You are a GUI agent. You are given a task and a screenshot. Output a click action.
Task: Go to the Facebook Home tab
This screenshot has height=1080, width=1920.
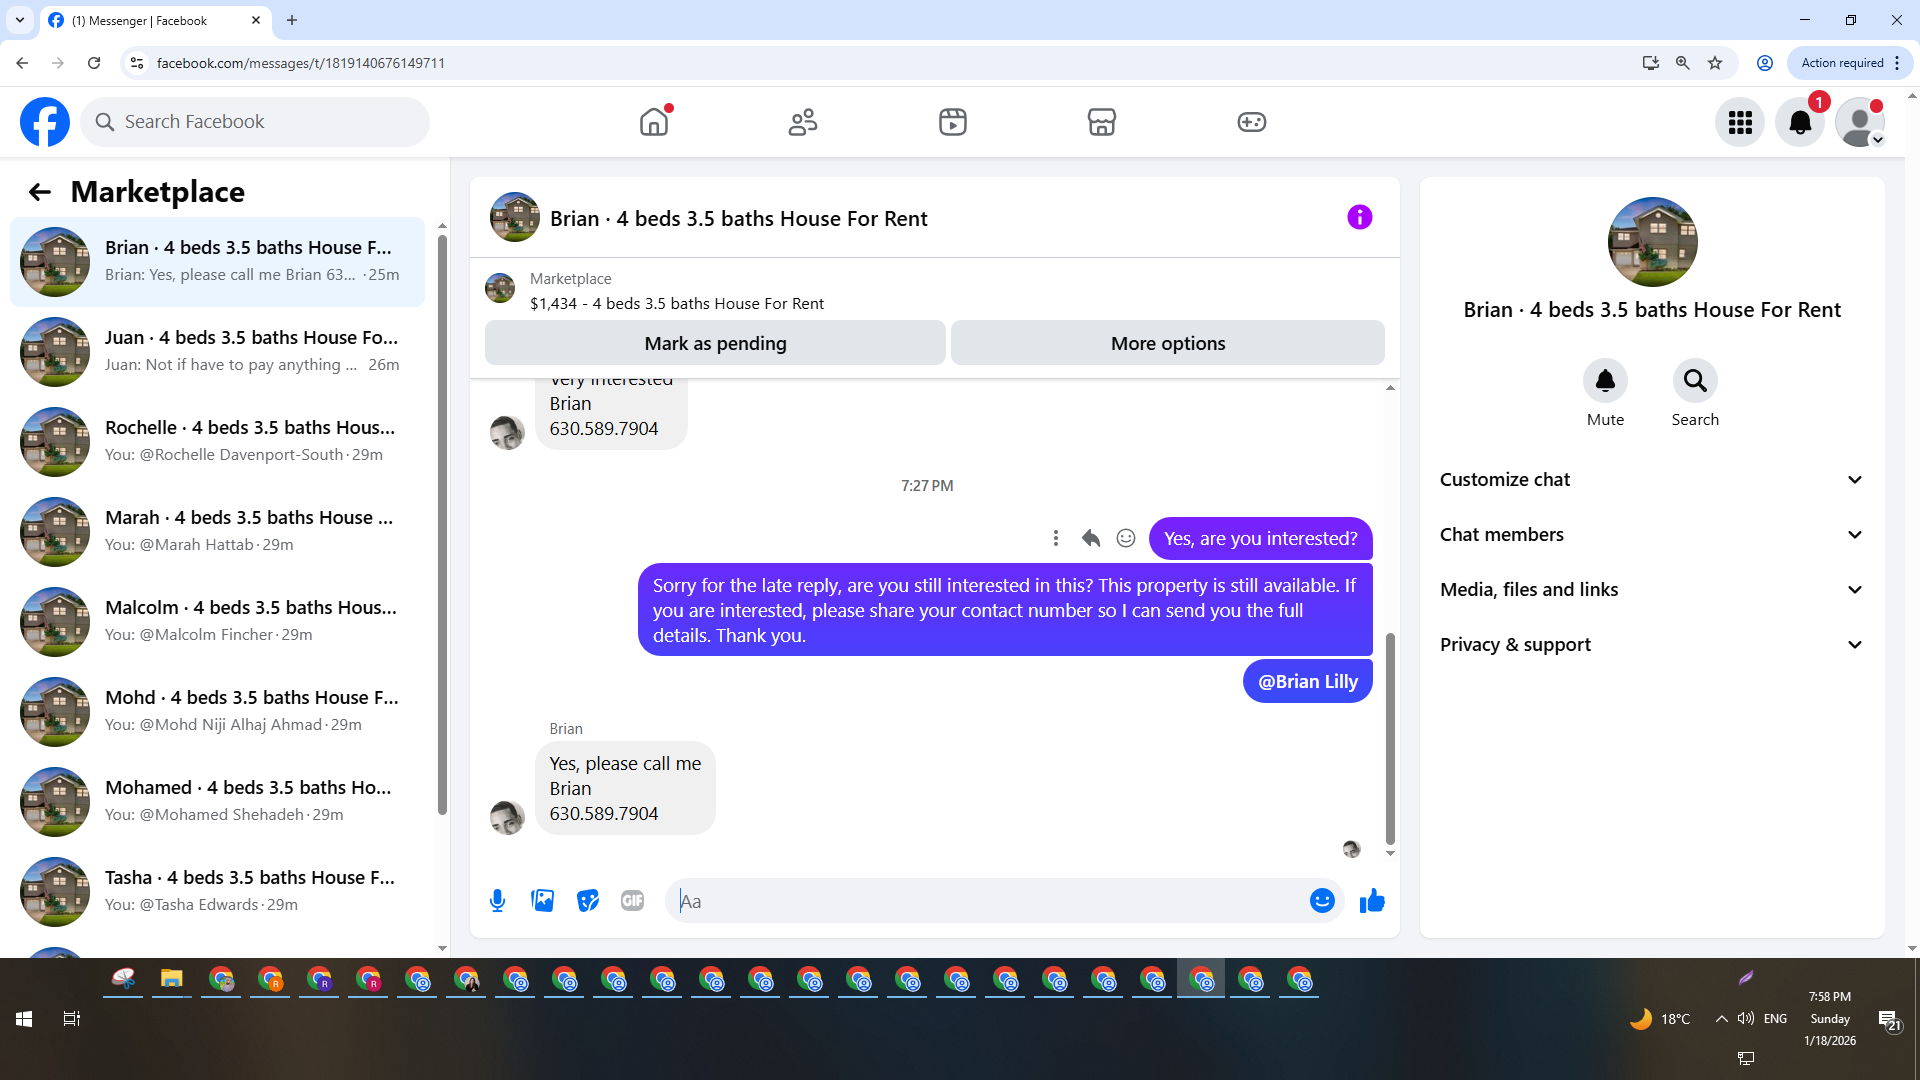pyautogui.click(x=654, y=122)
